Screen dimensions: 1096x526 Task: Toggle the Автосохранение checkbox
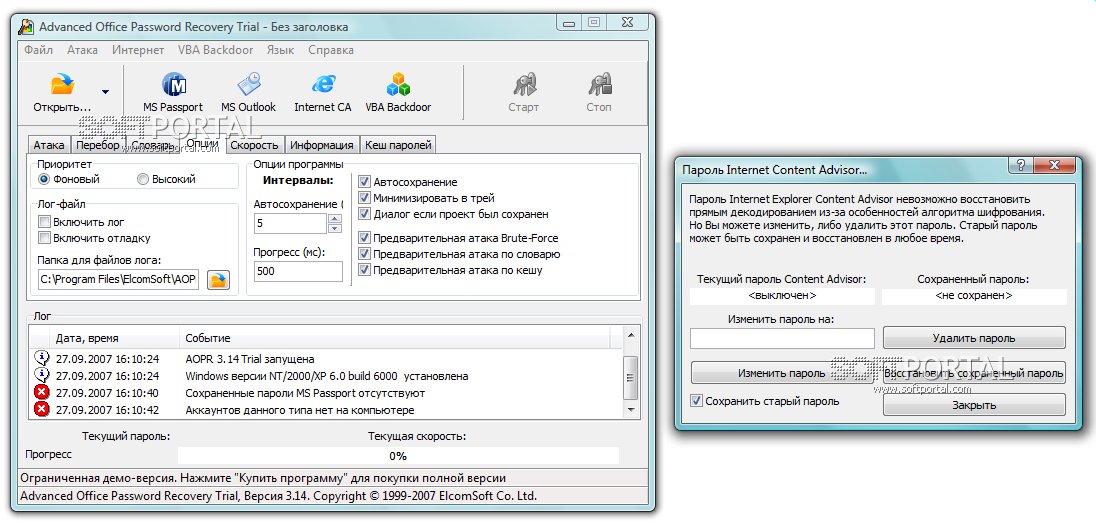(363, 182)
